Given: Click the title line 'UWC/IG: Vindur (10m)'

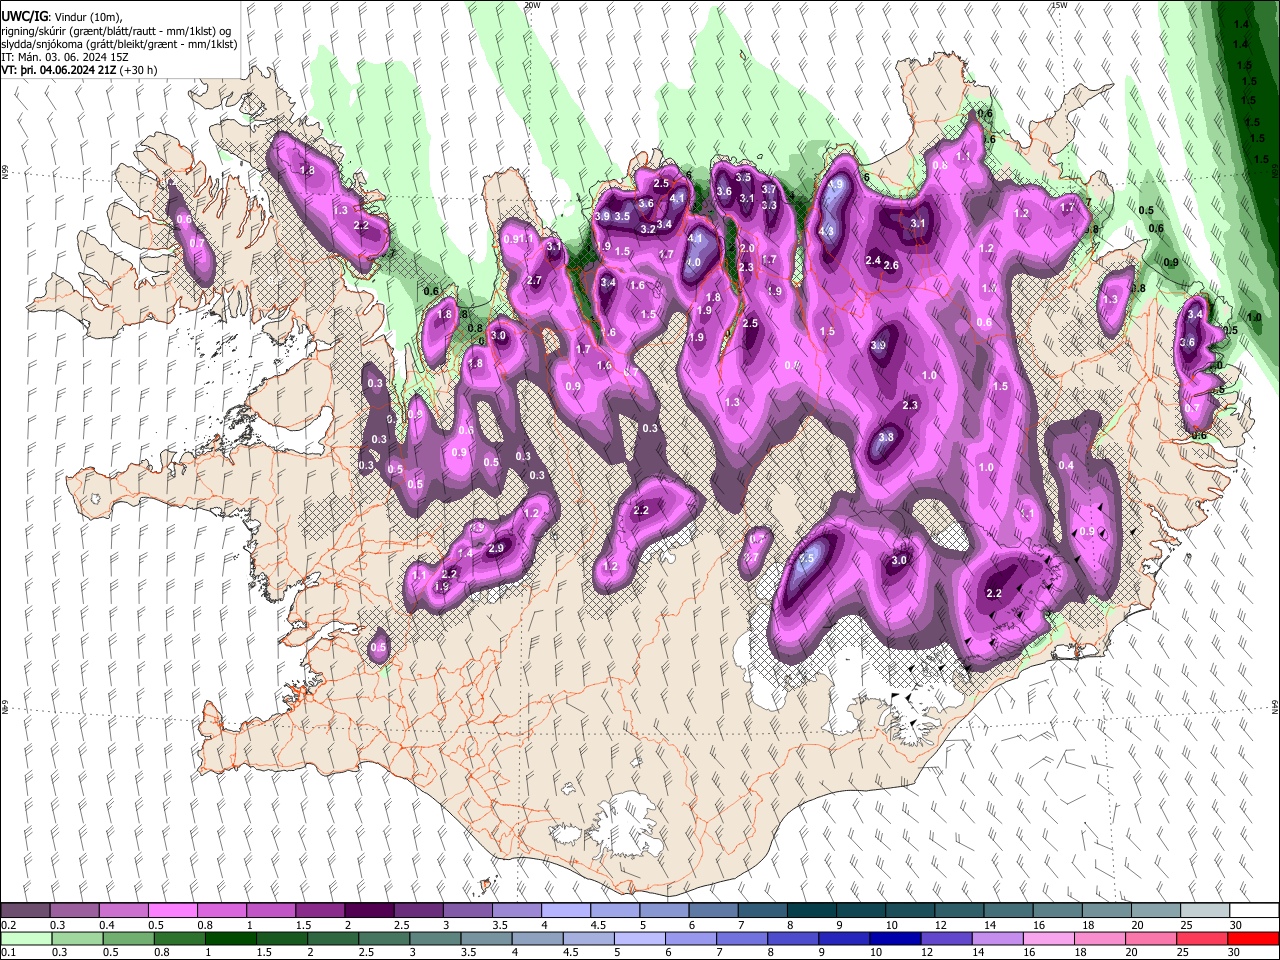Looking at the screenshot, I should 60,17.
